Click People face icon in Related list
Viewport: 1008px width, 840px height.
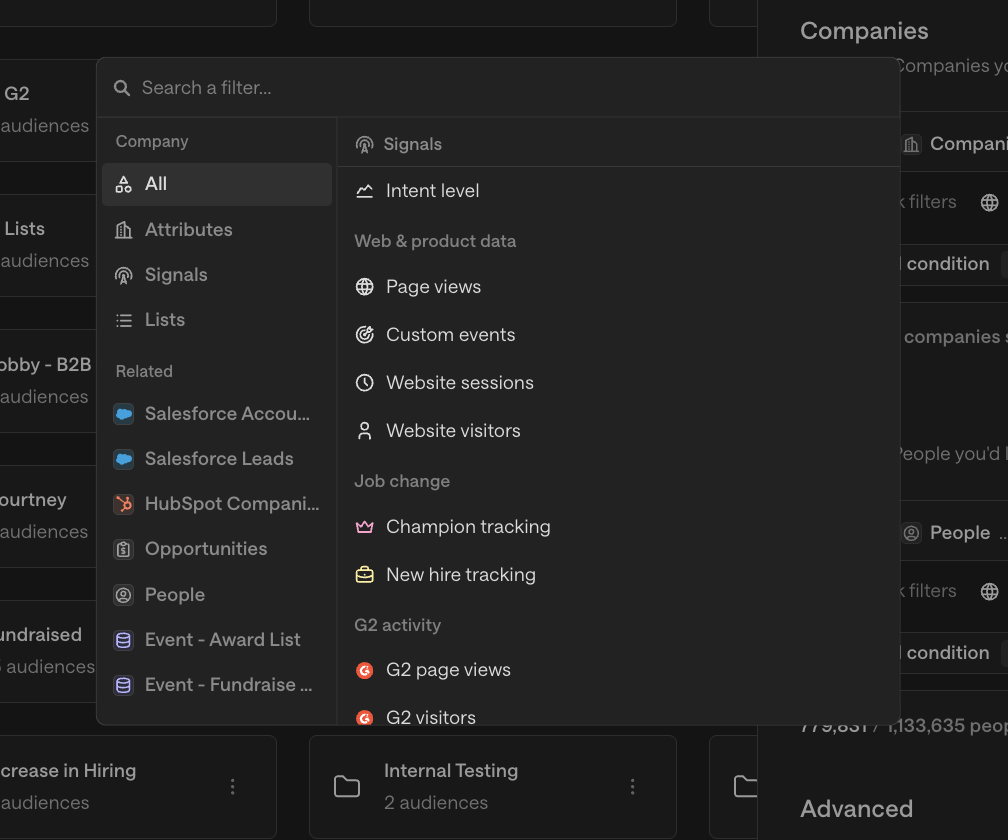123,595
